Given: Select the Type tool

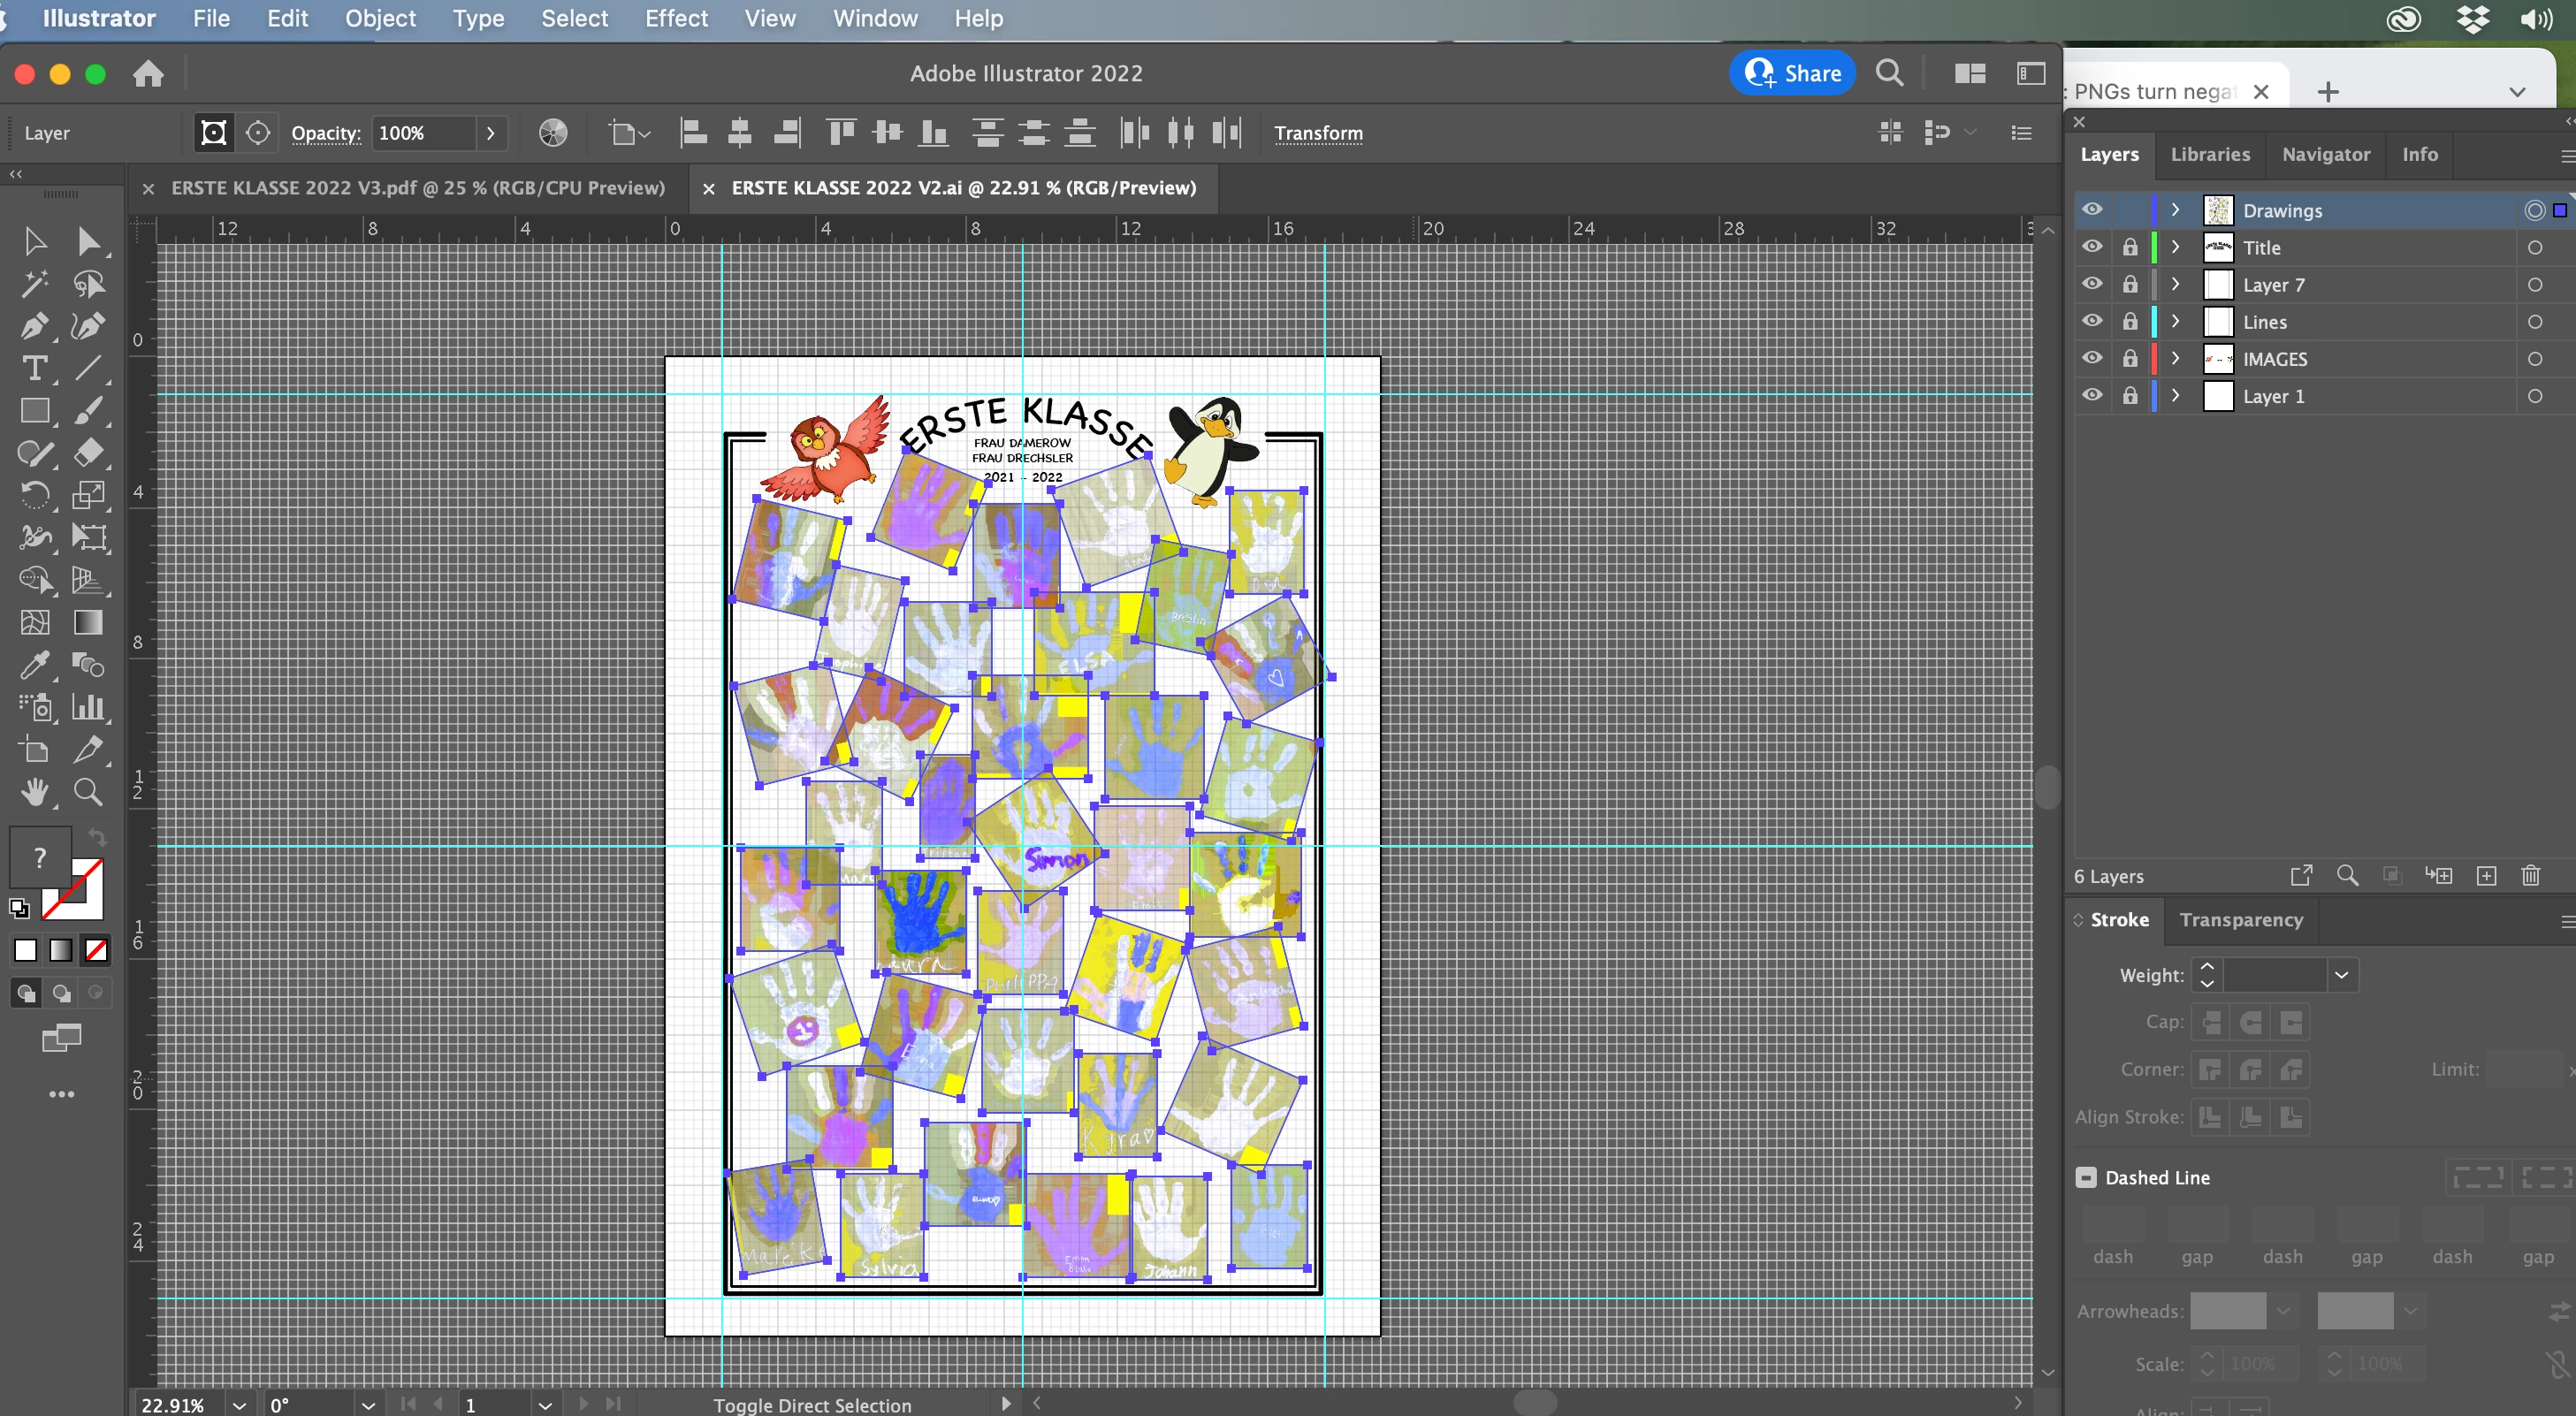Looking at the screenshot, I should click(34, 369).
